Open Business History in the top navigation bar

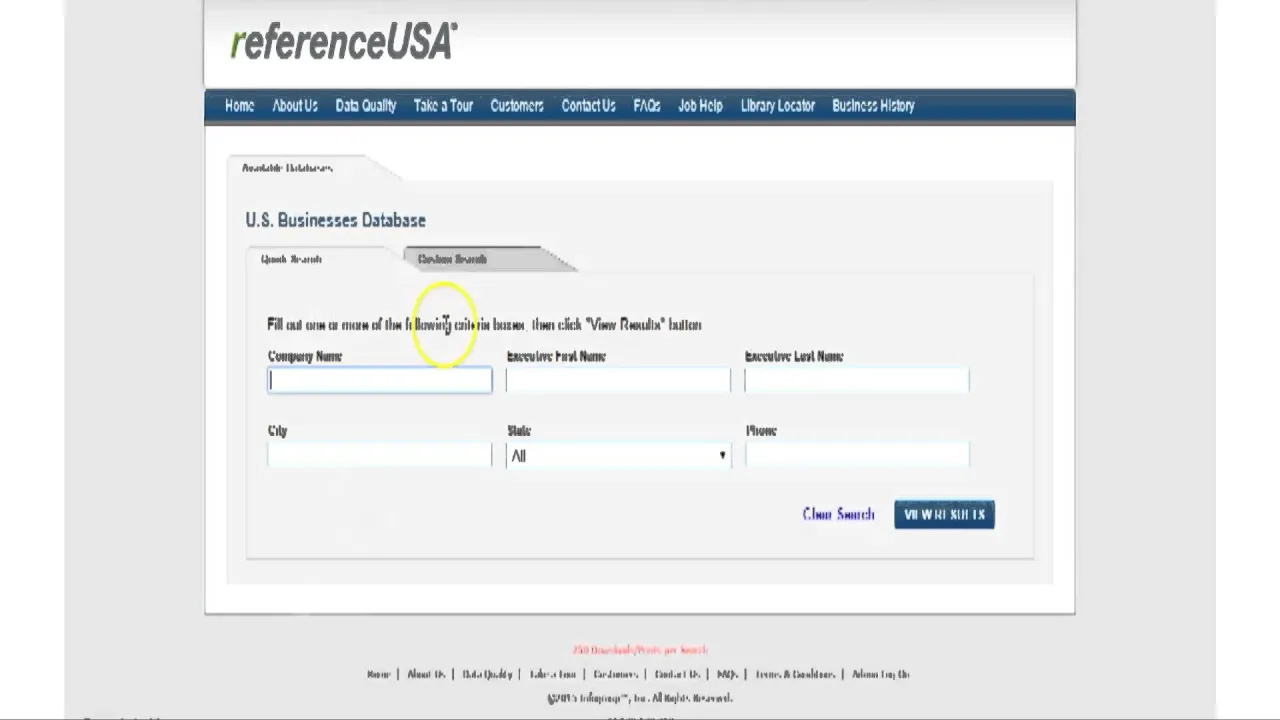coord(873,105)
